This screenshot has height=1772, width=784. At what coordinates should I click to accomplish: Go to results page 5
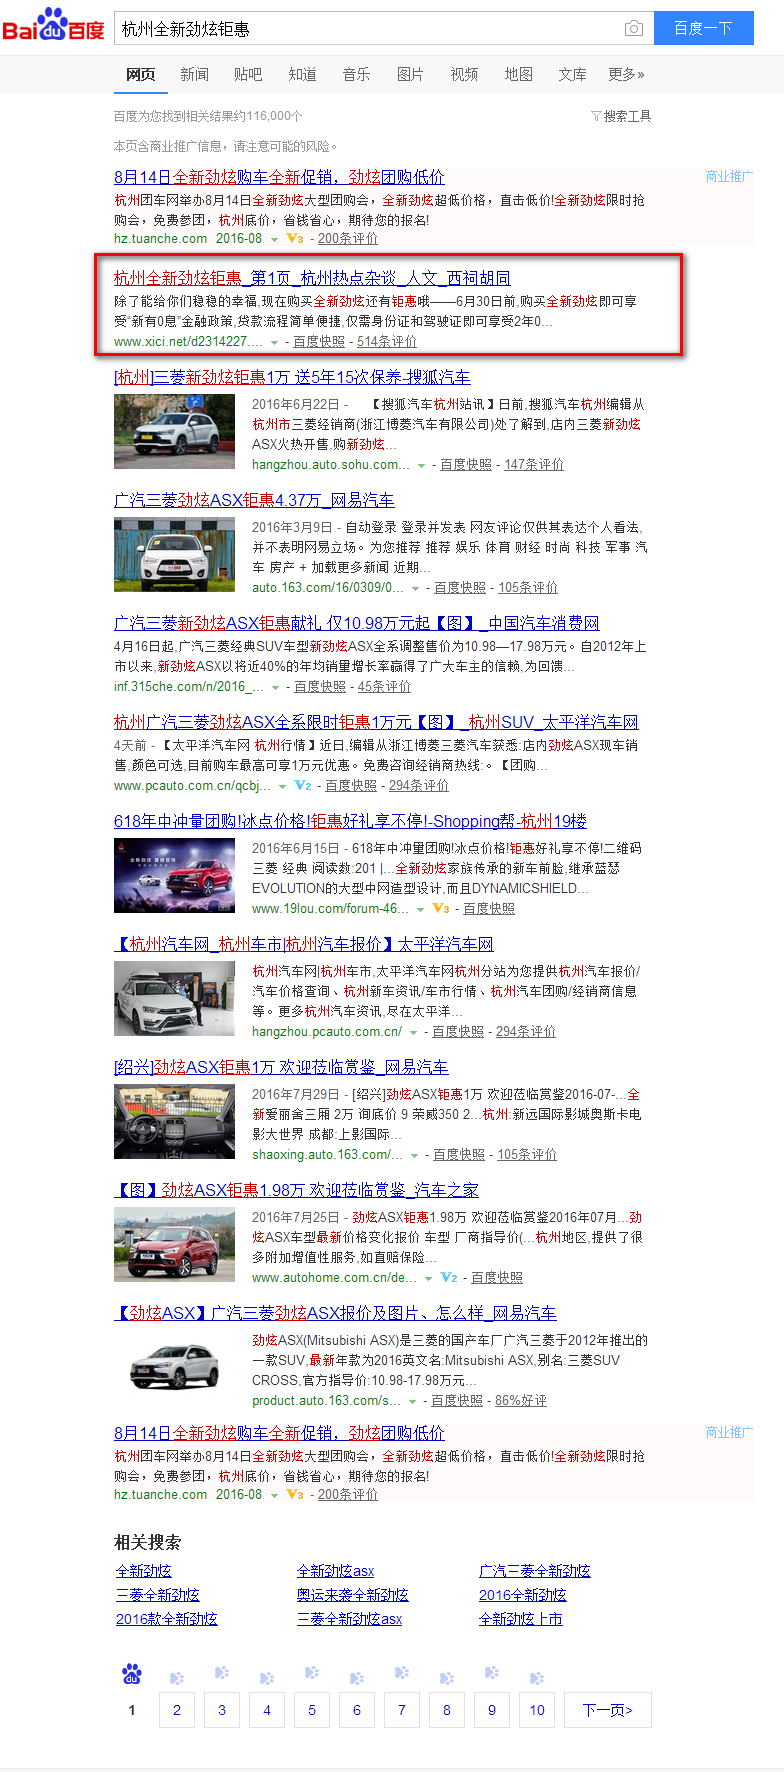[x=312, y=1710]
